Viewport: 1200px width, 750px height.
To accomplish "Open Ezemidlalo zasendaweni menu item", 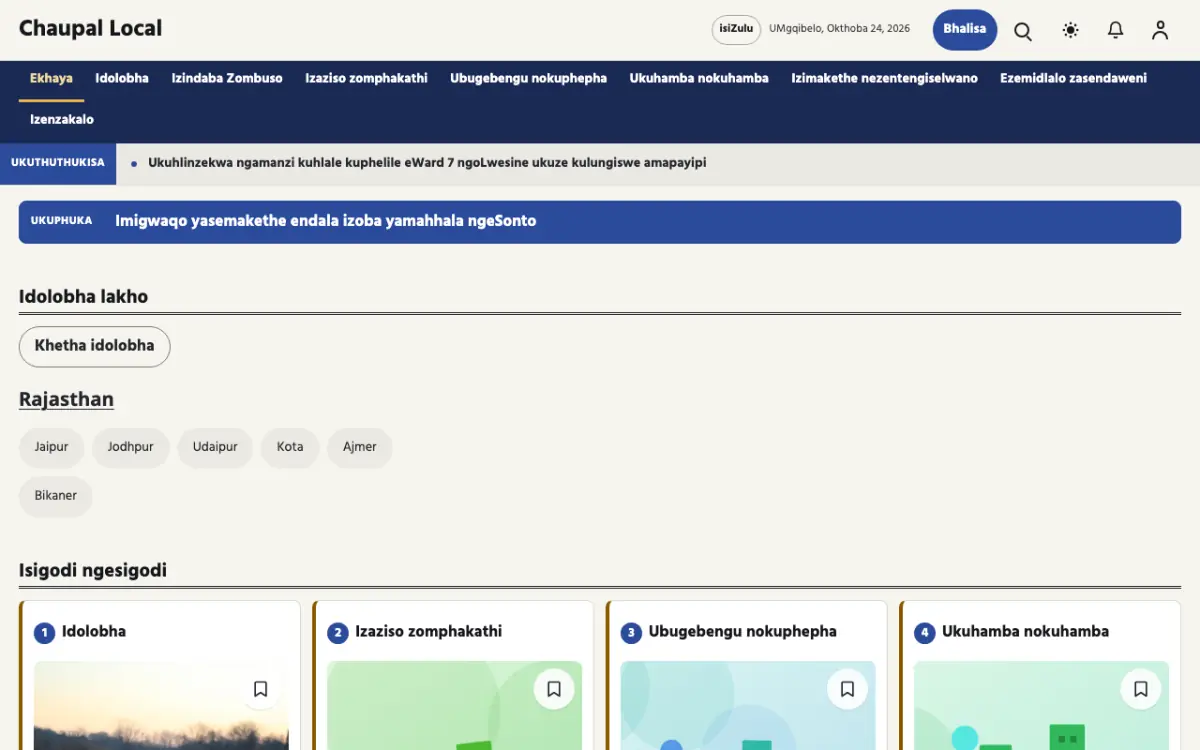I will 1073,79.
